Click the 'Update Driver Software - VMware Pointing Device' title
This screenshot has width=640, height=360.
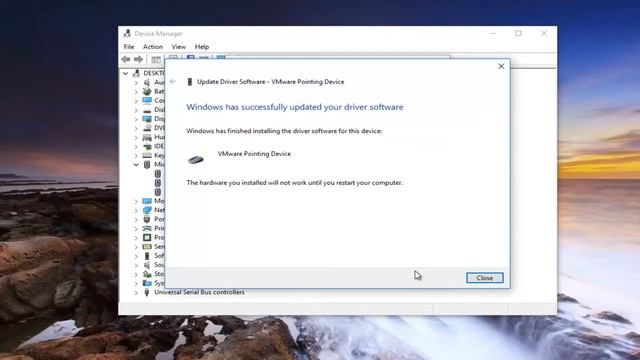pos(271,82)
